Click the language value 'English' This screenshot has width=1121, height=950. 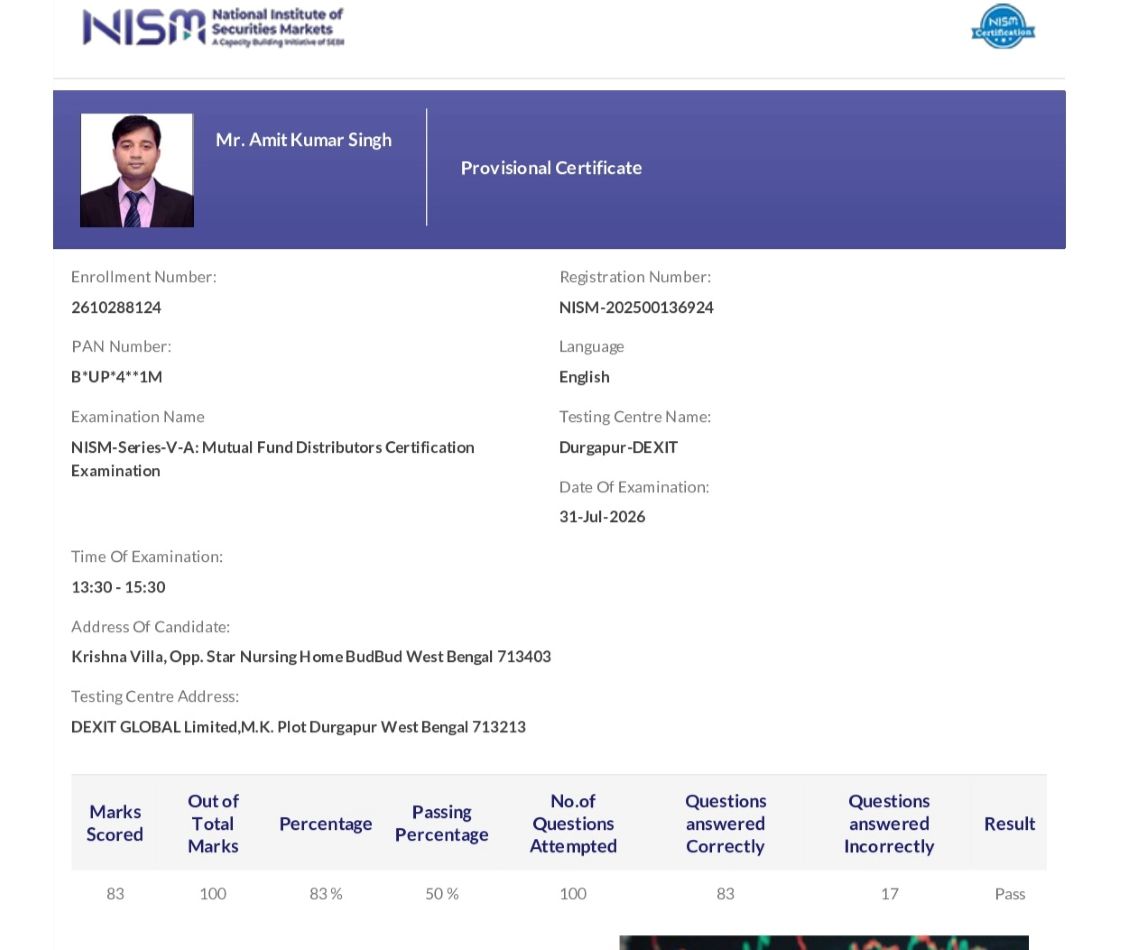click(584, 377)
